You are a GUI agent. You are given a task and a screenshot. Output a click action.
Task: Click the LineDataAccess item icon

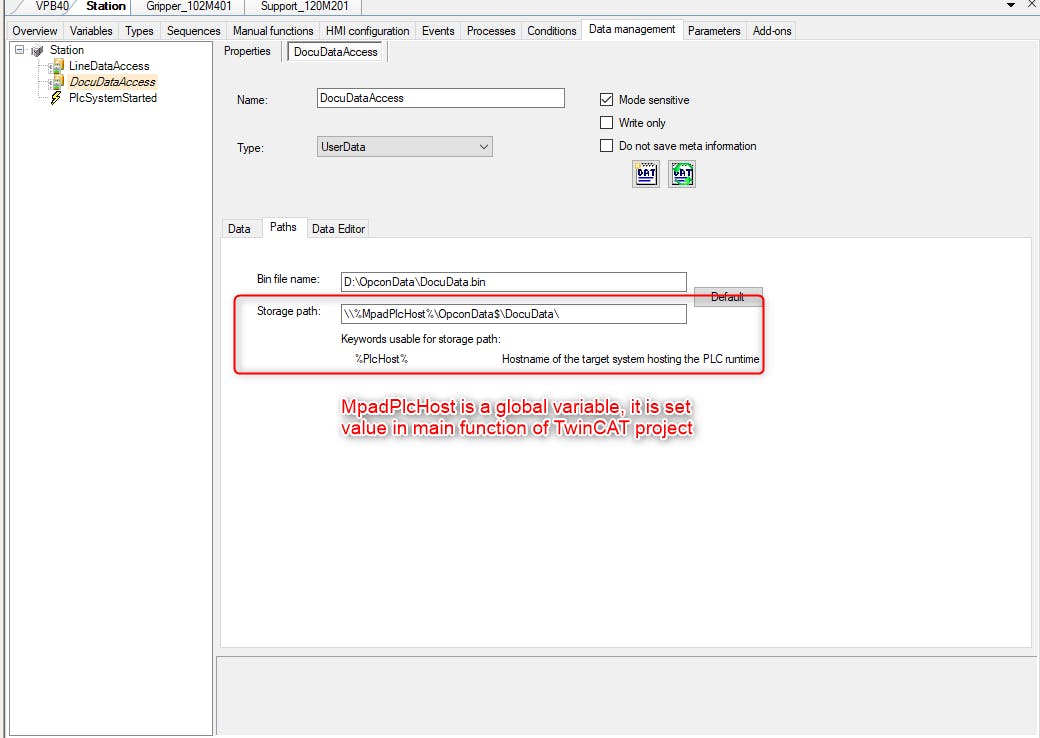pos(57,66)
